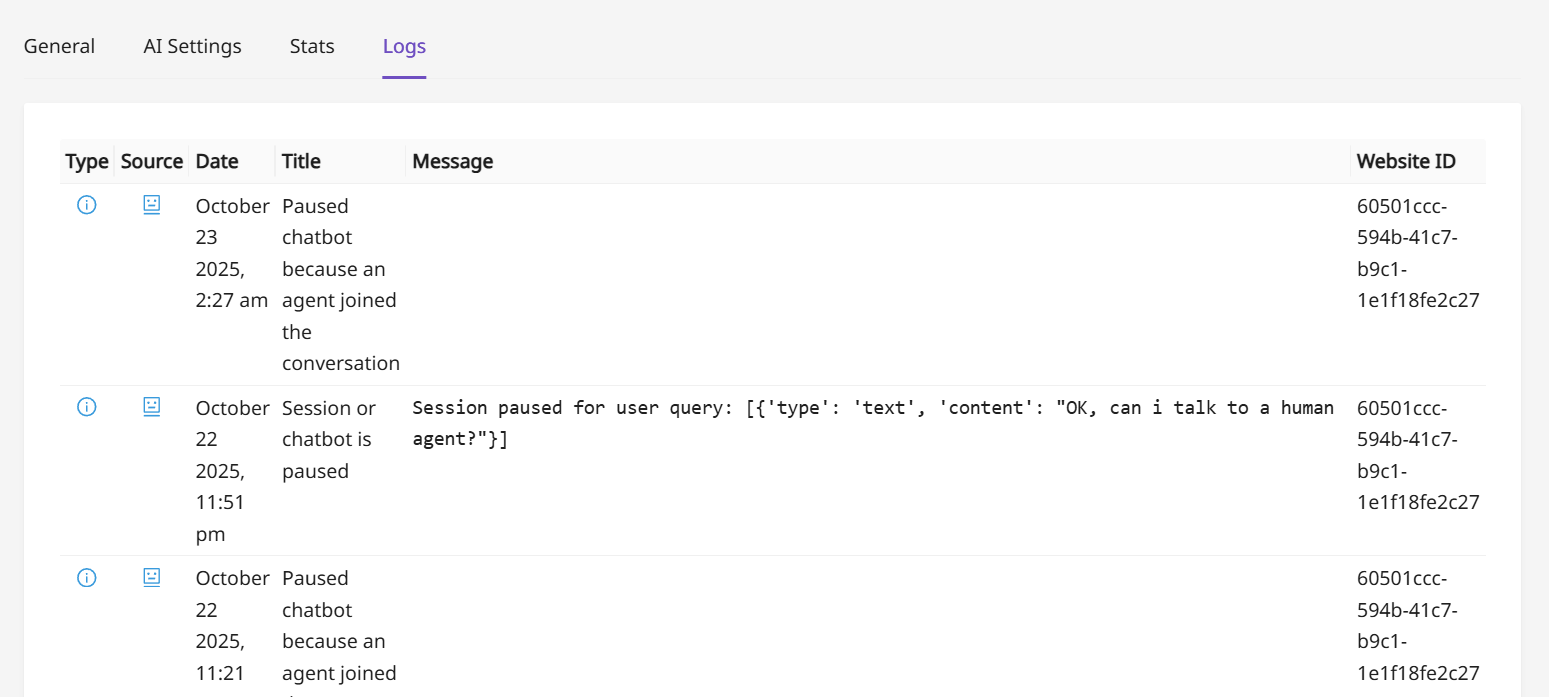This screenshot has height=697, width=1549.
Task: Open the Stats tab
Action: pos(312,46)
